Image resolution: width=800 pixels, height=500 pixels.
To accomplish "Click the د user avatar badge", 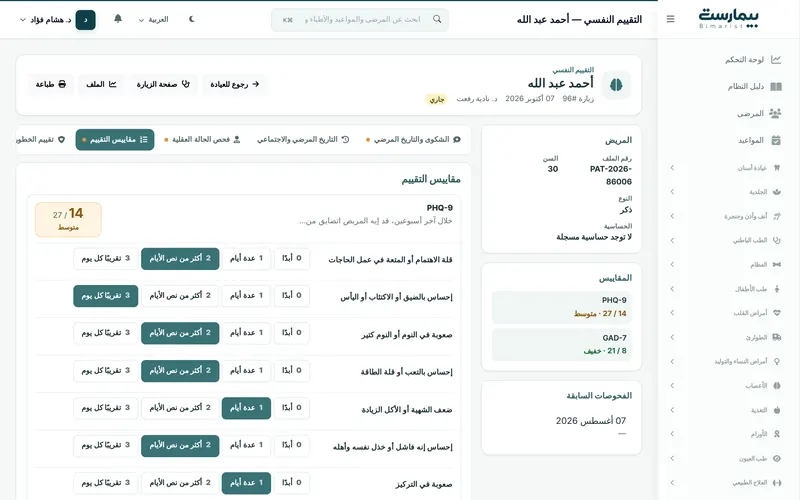I will point(85,20).
